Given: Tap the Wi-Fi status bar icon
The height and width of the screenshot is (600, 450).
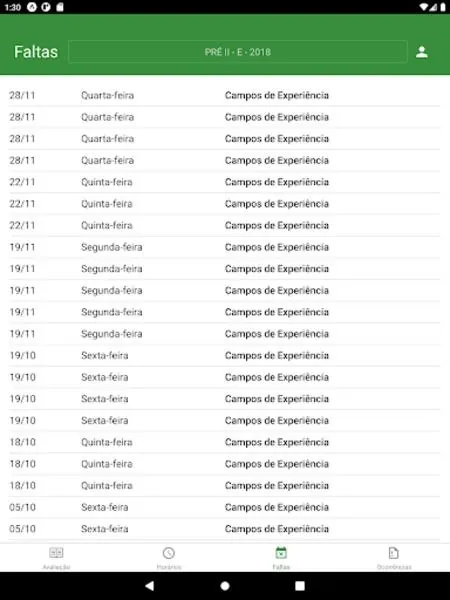Looking at the screenshot, I should click(424, 7).
